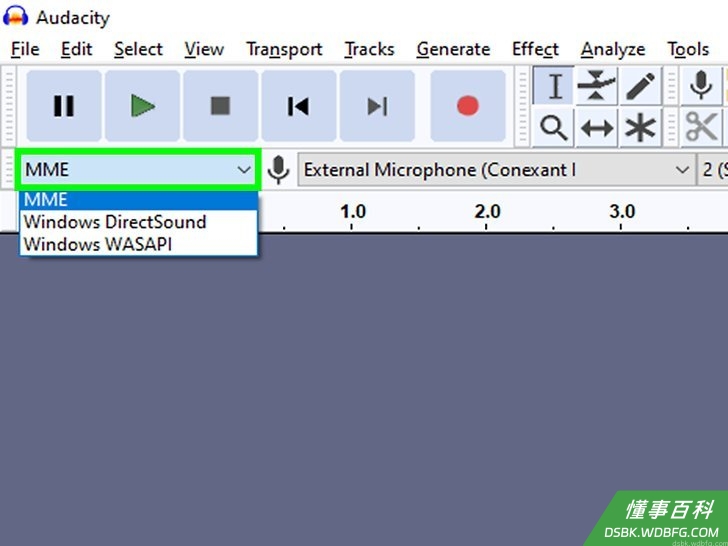Click the 3.0 mark on the timeline ruler
728x546 pixels.
click(622, 212)
